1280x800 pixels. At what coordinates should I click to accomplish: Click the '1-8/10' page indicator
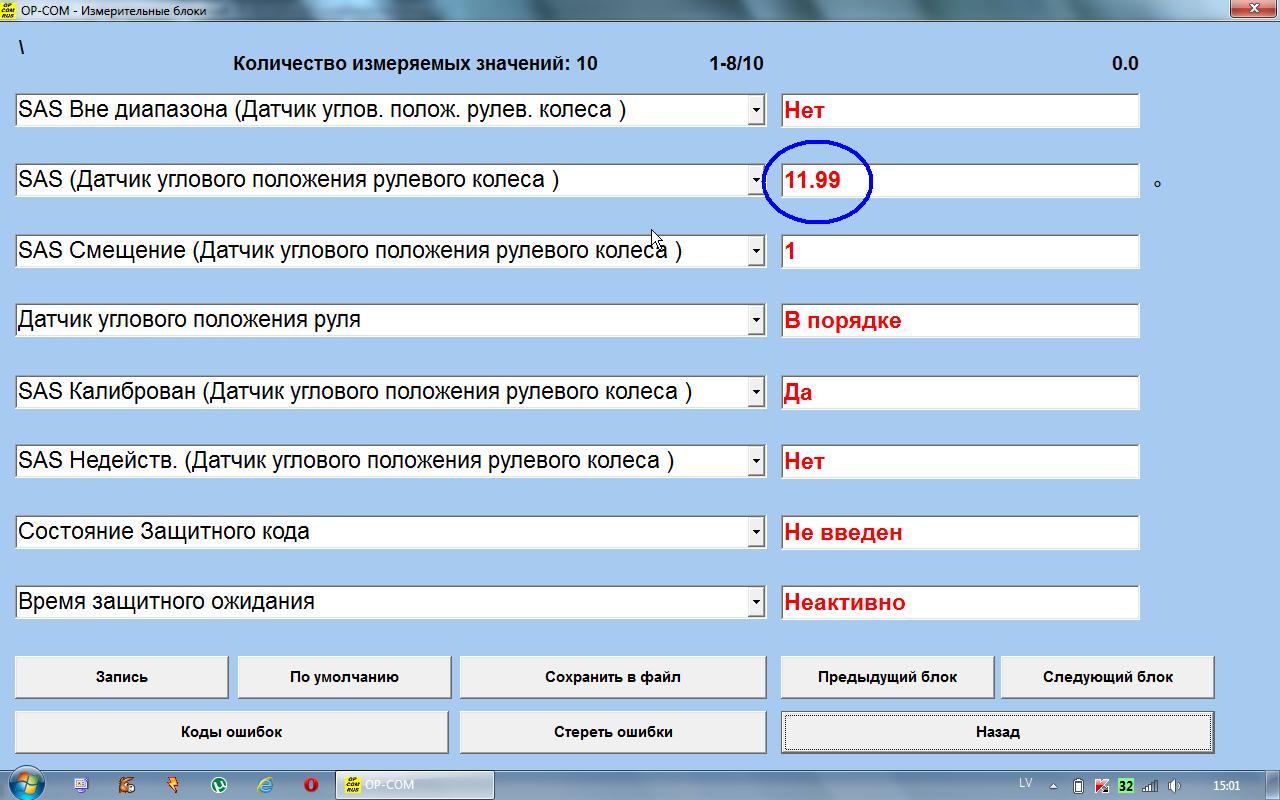click(736, 64)
